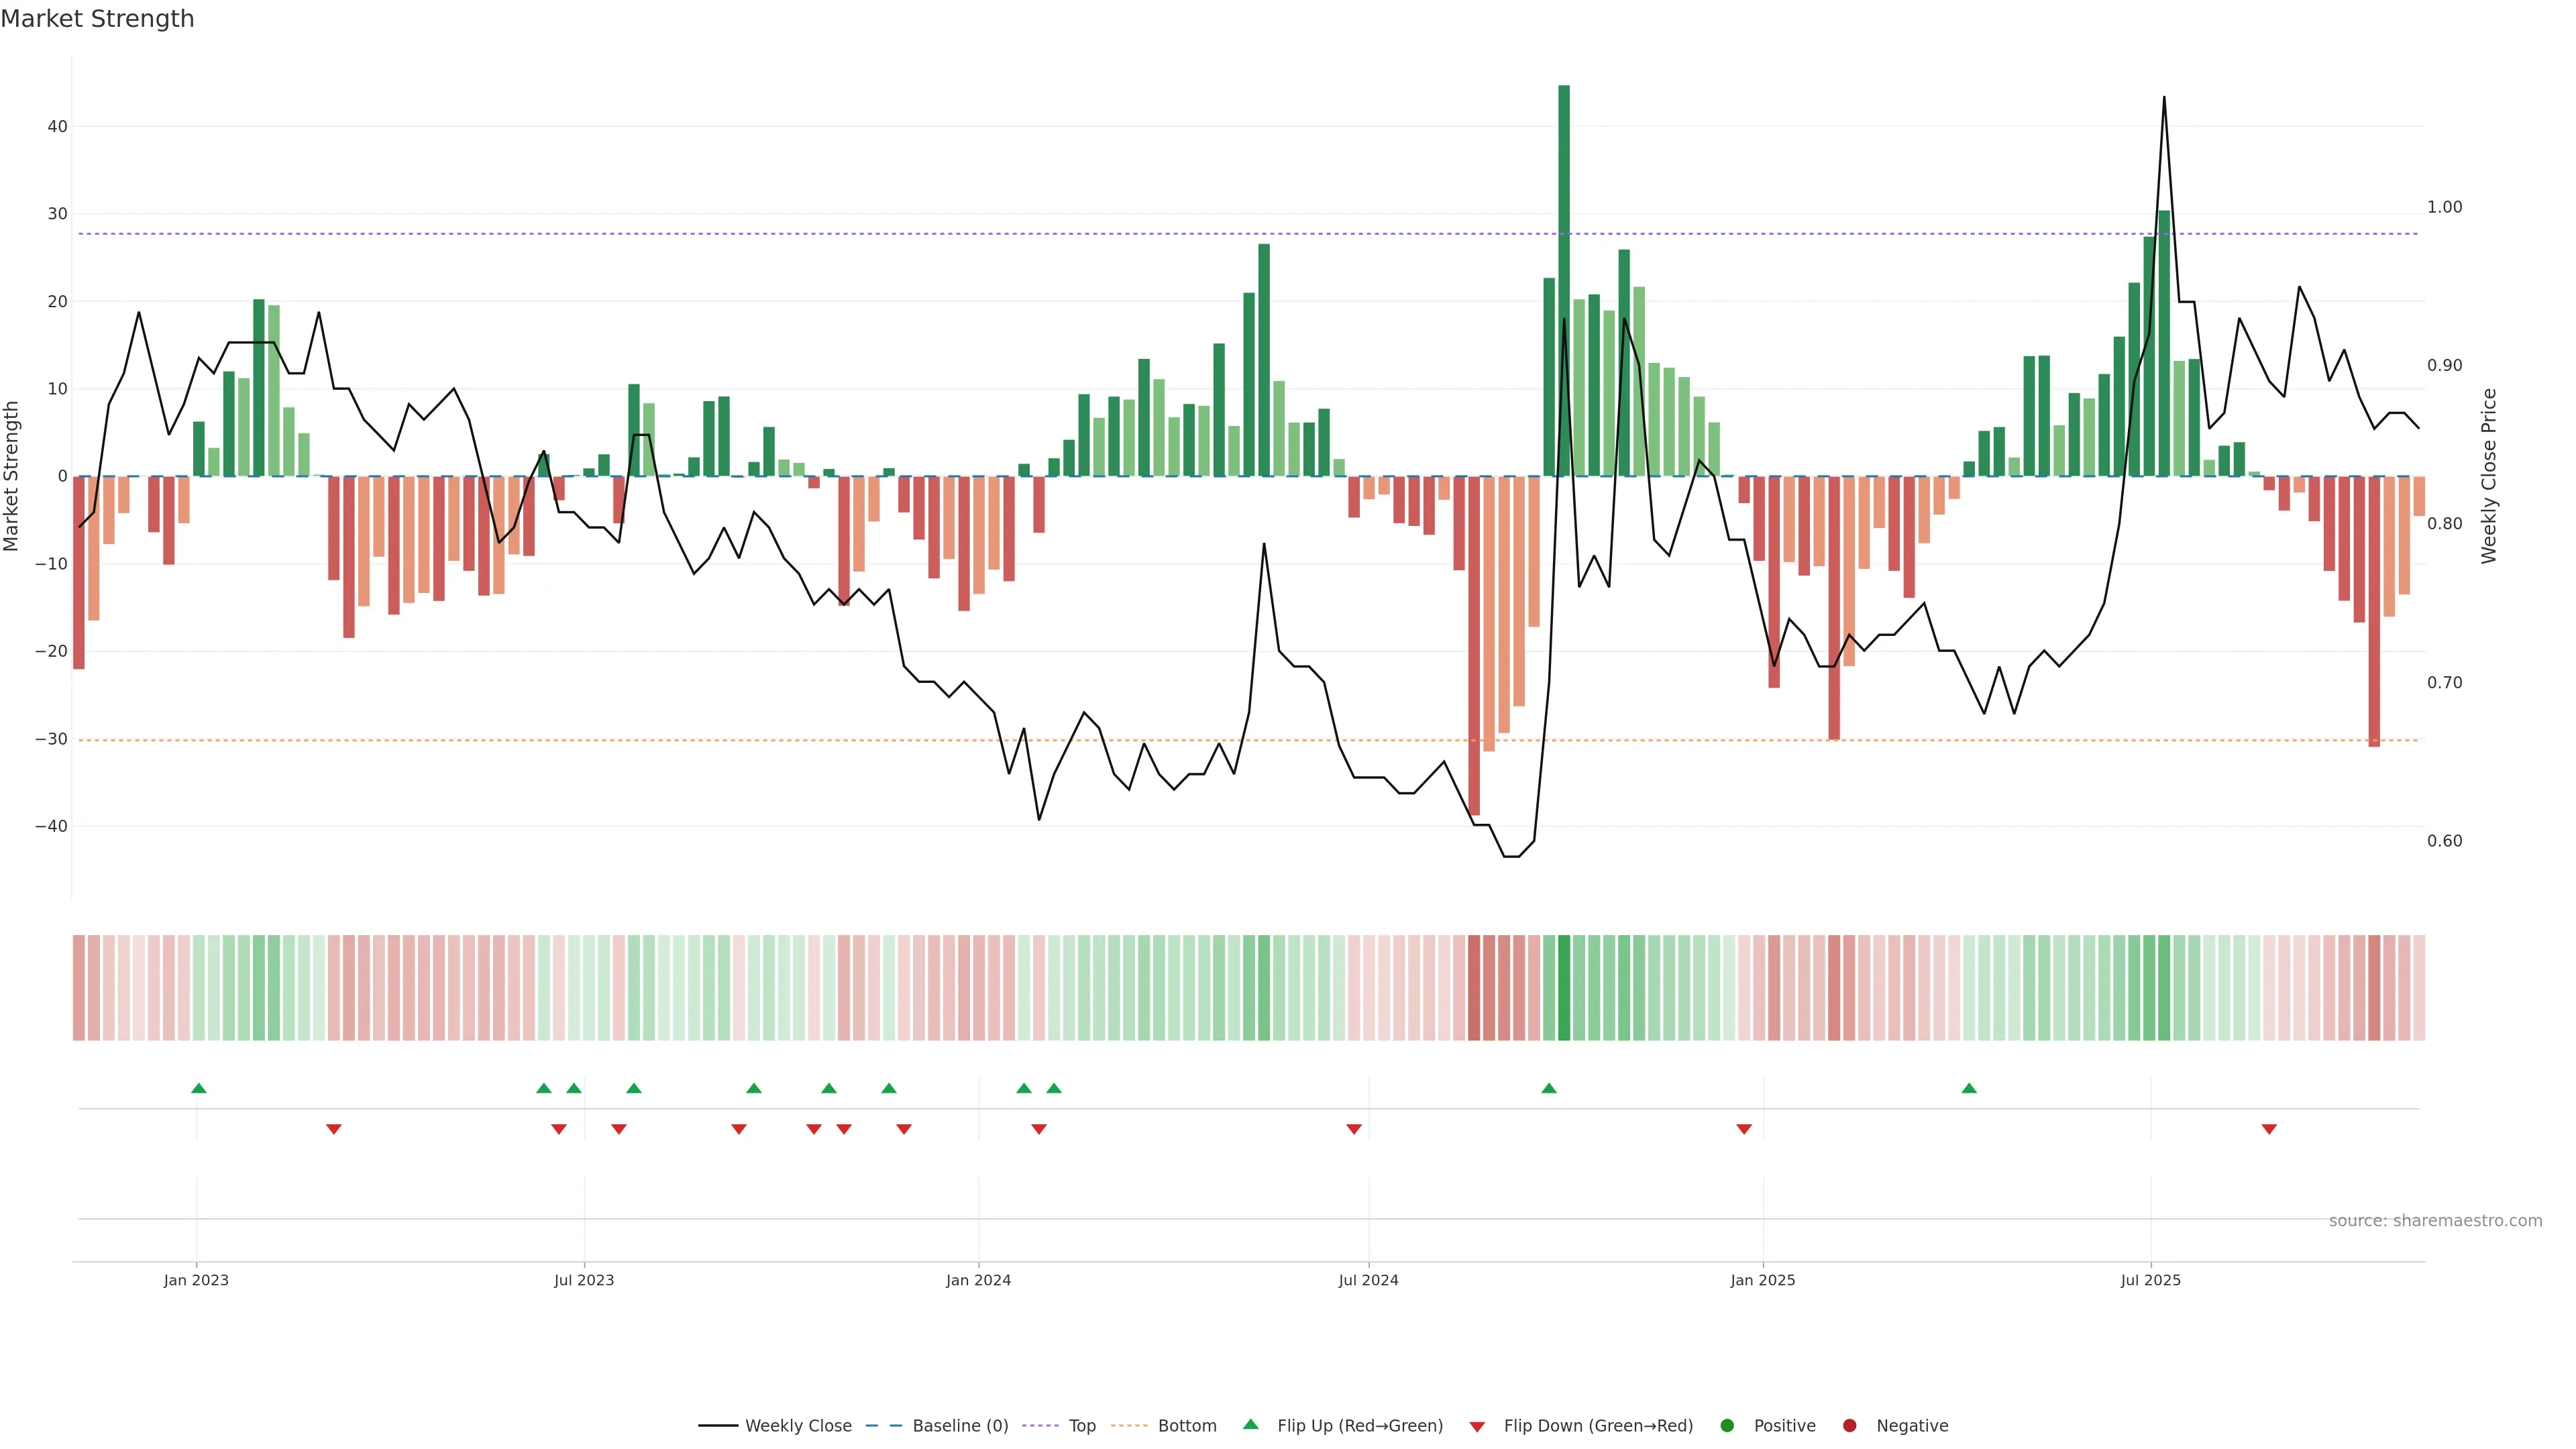Click the last flip-down triangle after Jul 2025

point(2269,1129)
